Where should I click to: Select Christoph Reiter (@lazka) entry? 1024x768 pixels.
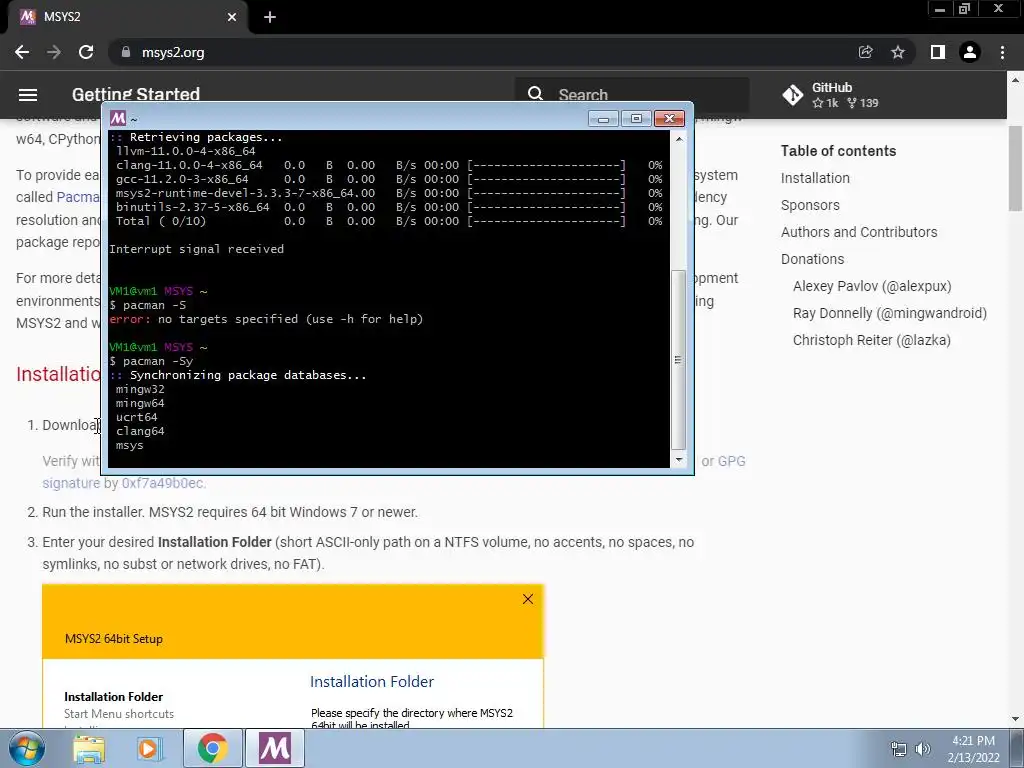(872, 340)
